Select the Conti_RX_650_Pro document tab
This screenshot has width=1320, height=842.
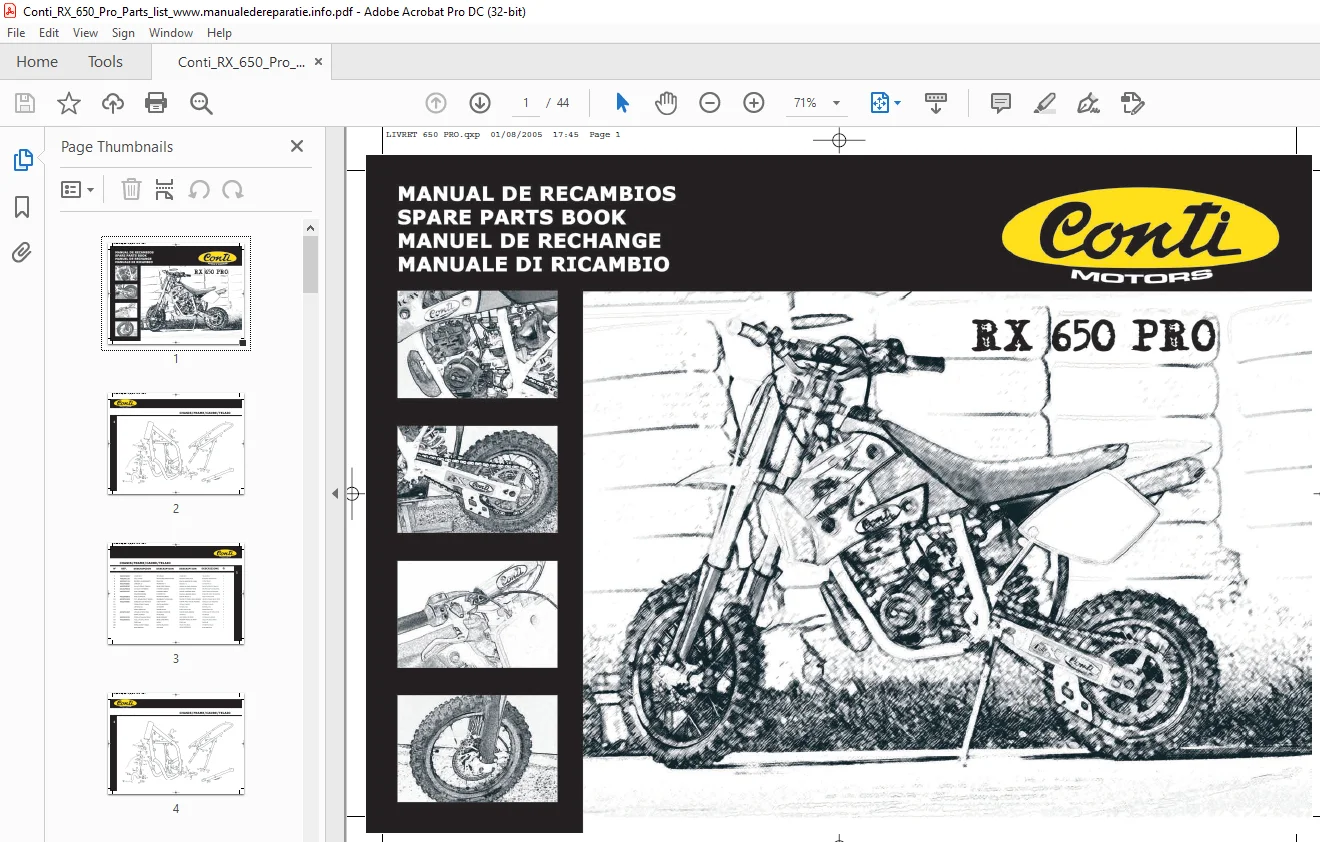(241, 62)
